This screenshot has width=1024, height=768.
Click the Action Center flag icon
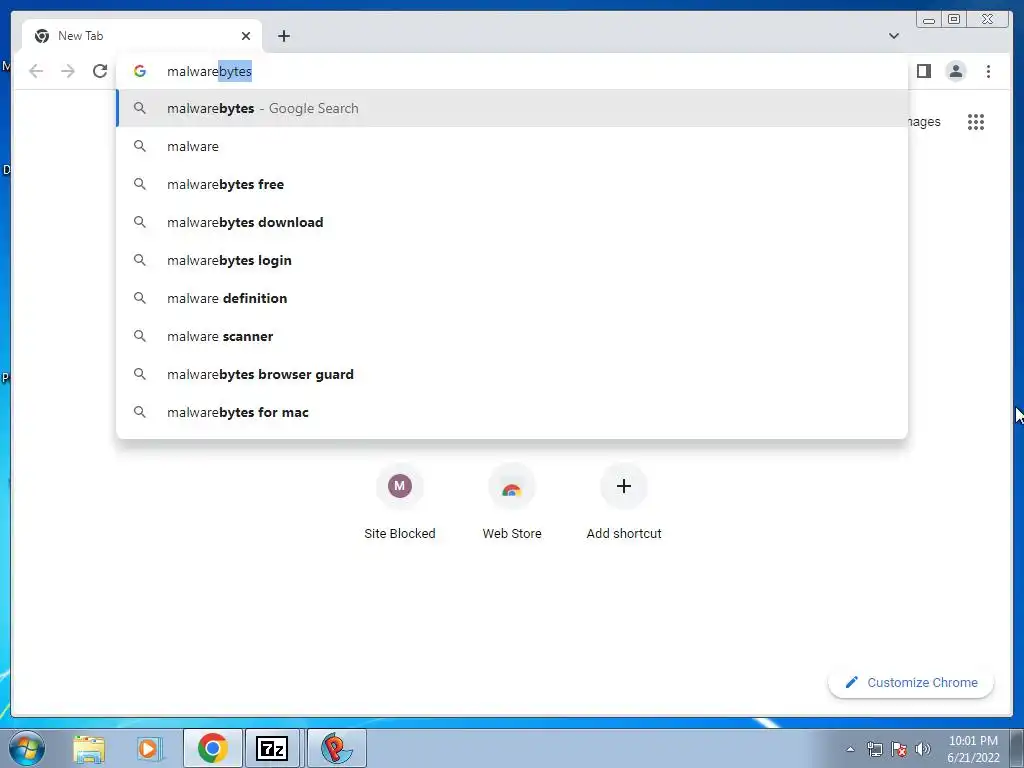(899, 749)
